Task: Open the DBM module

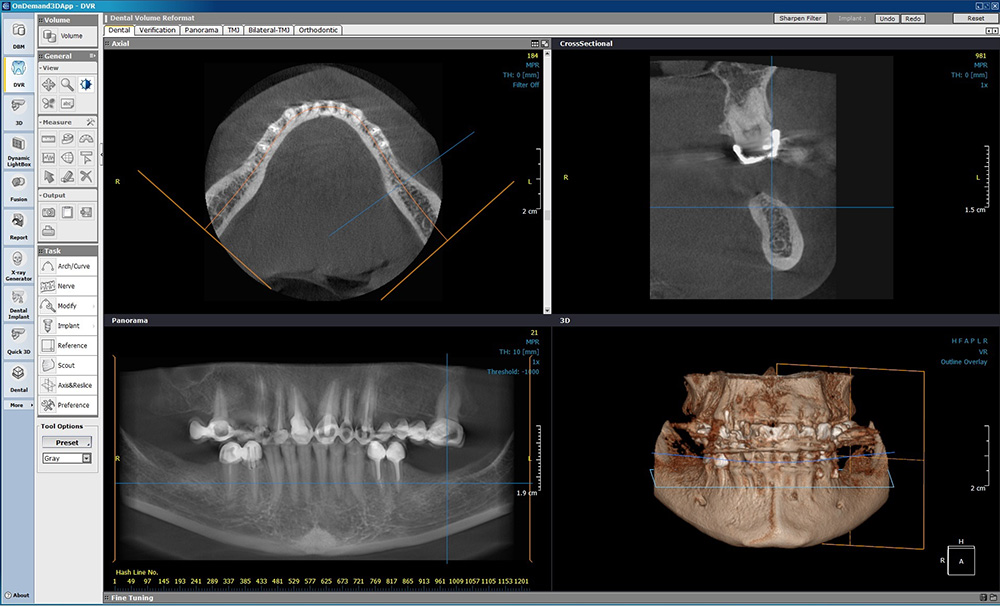Action: click(x=18, y=36)
